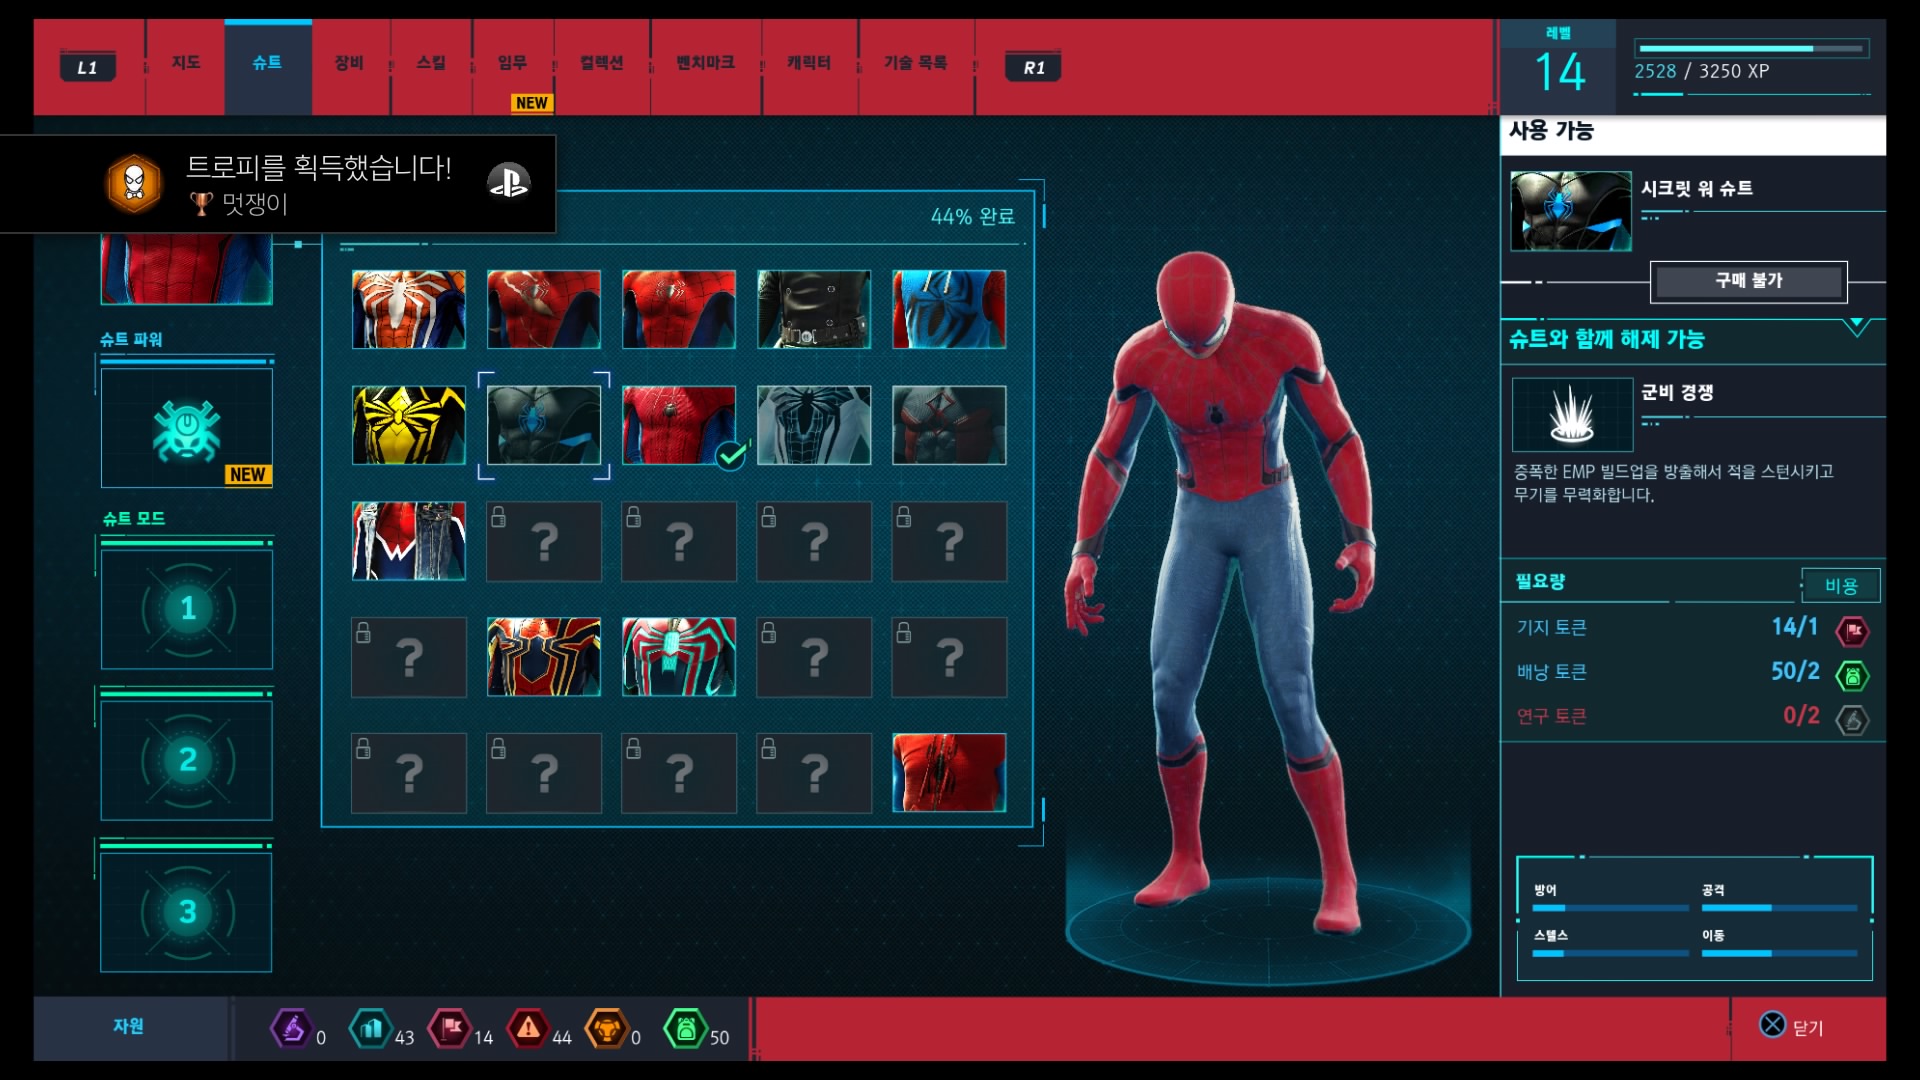Click the 군비 경쟁 EMP burst icon

[1571, 415]
